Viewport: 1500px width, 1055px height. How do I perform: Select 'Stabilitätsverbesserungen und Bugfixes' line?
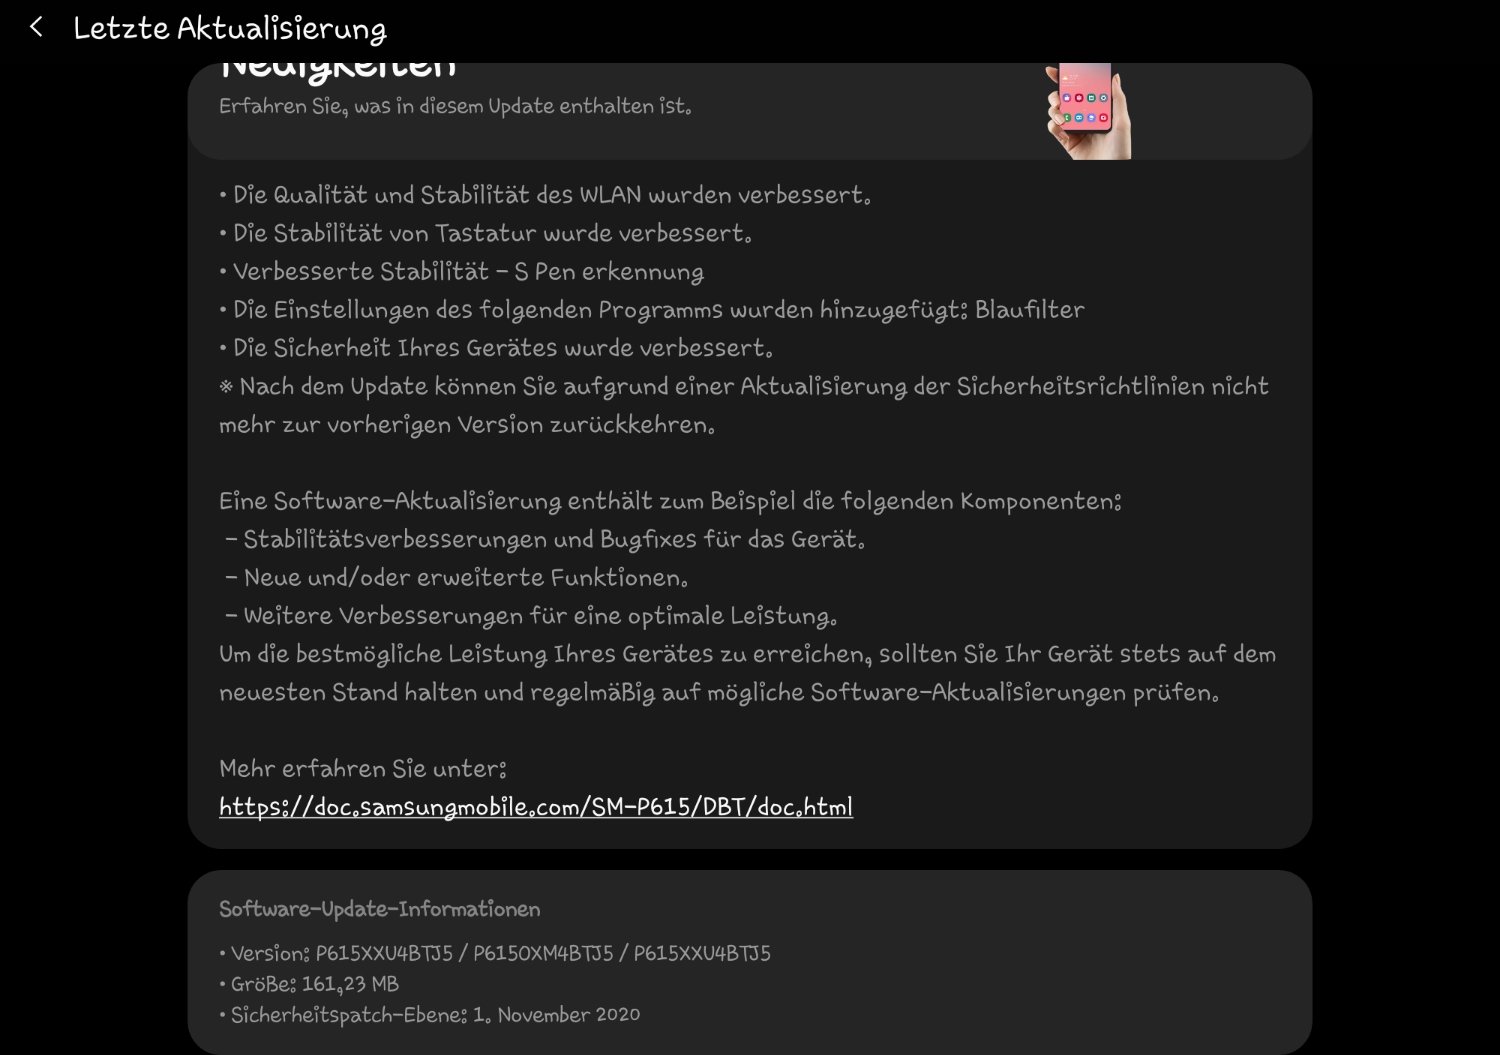[x=545, y=540]
